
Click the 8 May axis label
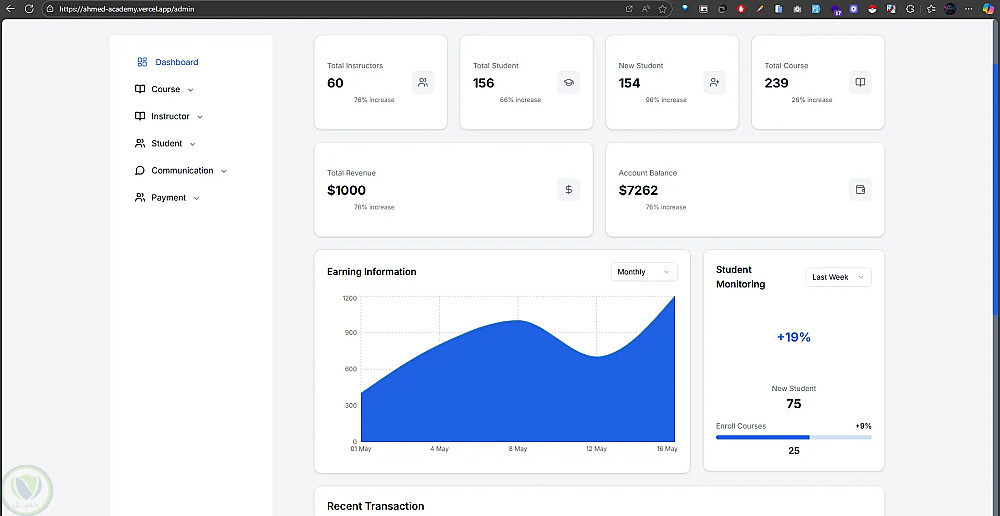tap(518, 449)
